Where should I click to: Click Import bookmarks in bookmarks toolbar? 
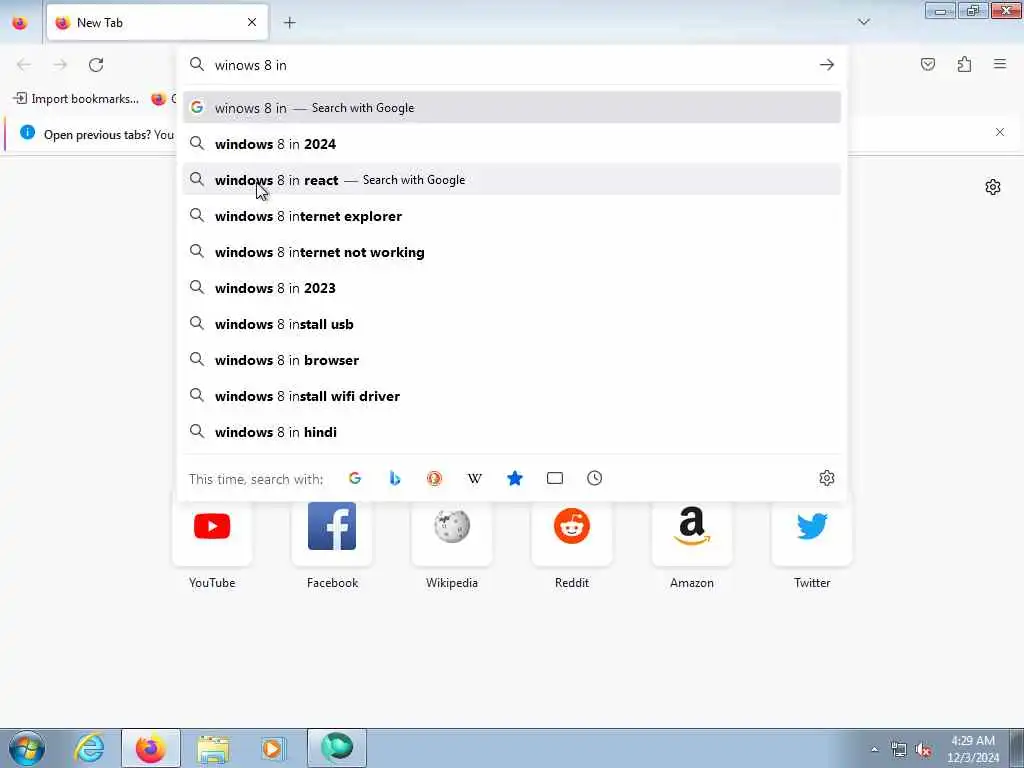click(76, 99)
